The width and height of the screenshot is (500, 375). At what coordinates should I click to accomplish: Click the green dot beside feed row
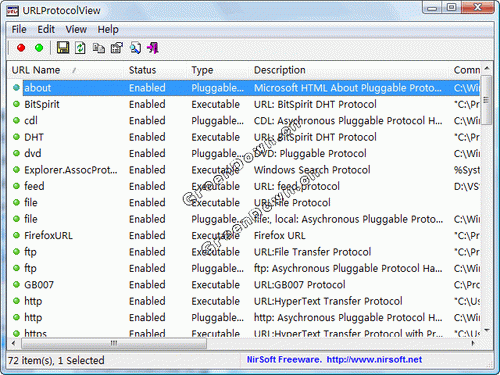[x=16, y=186]
